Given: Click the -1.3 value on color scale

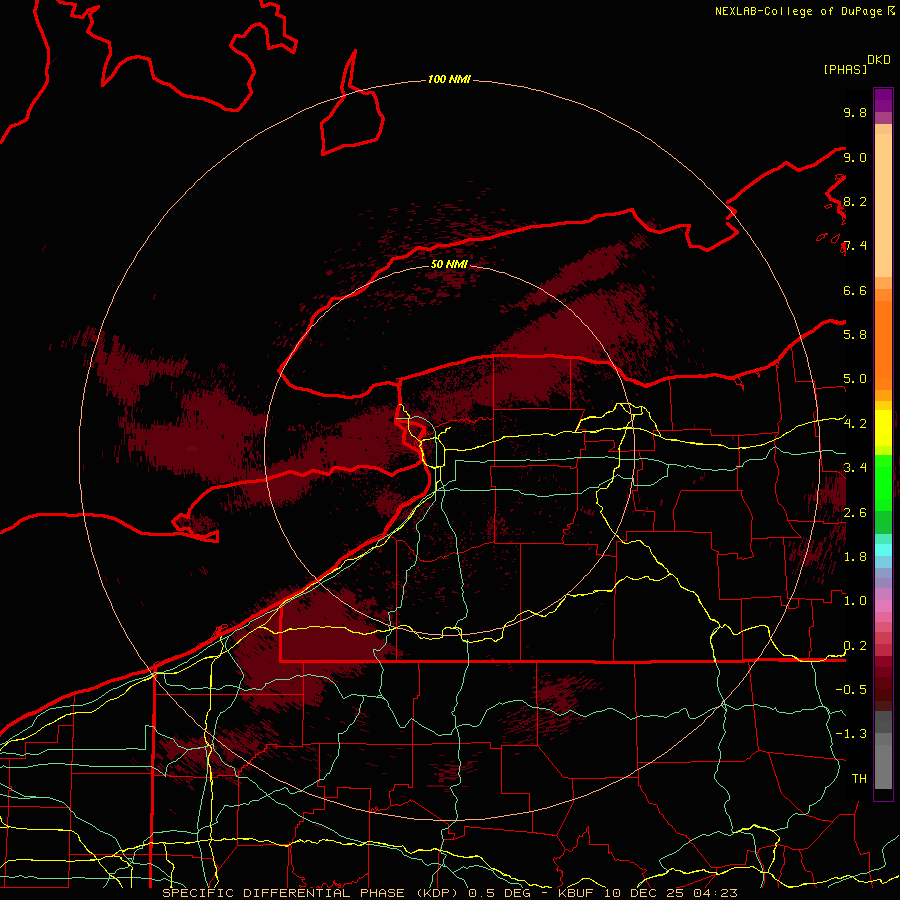Looking at the screenshot, I should pos(851,734).
